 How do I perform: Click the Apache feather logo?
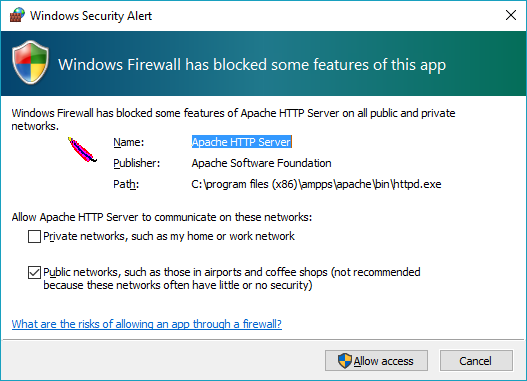pyautogui.click(x=82, y=150)
